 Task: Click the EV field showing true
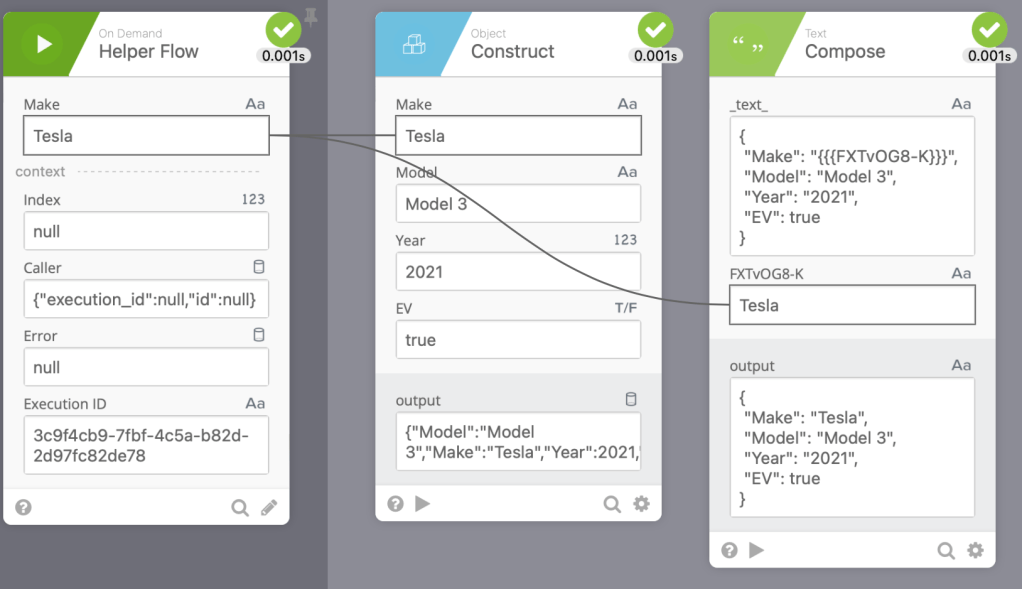pos(517,340)
